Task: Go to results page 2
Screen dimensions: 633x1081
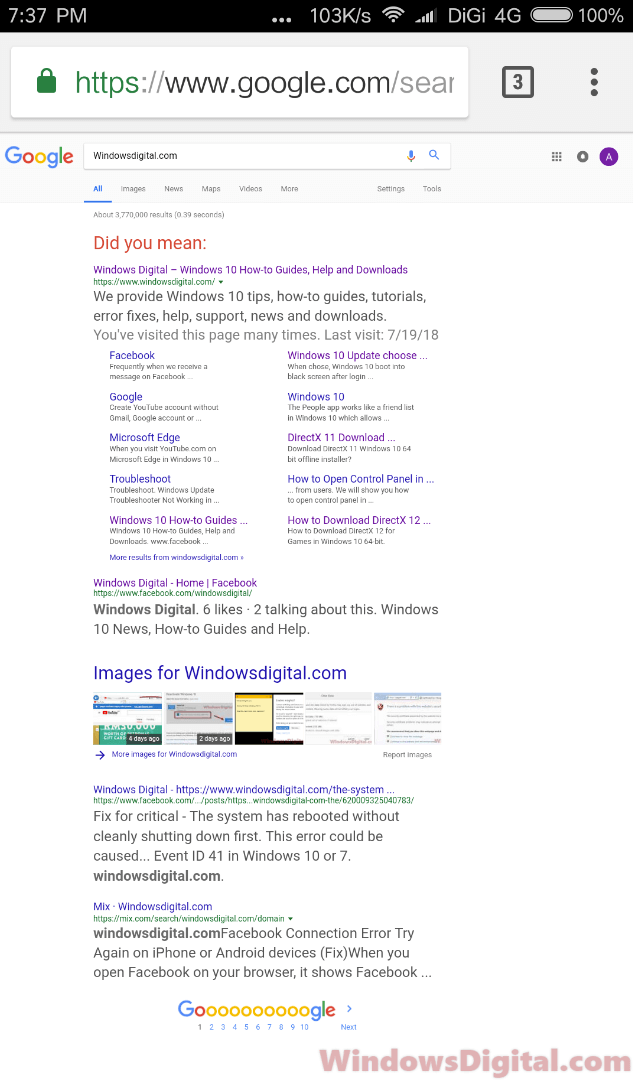Action: click(212, 1027)
